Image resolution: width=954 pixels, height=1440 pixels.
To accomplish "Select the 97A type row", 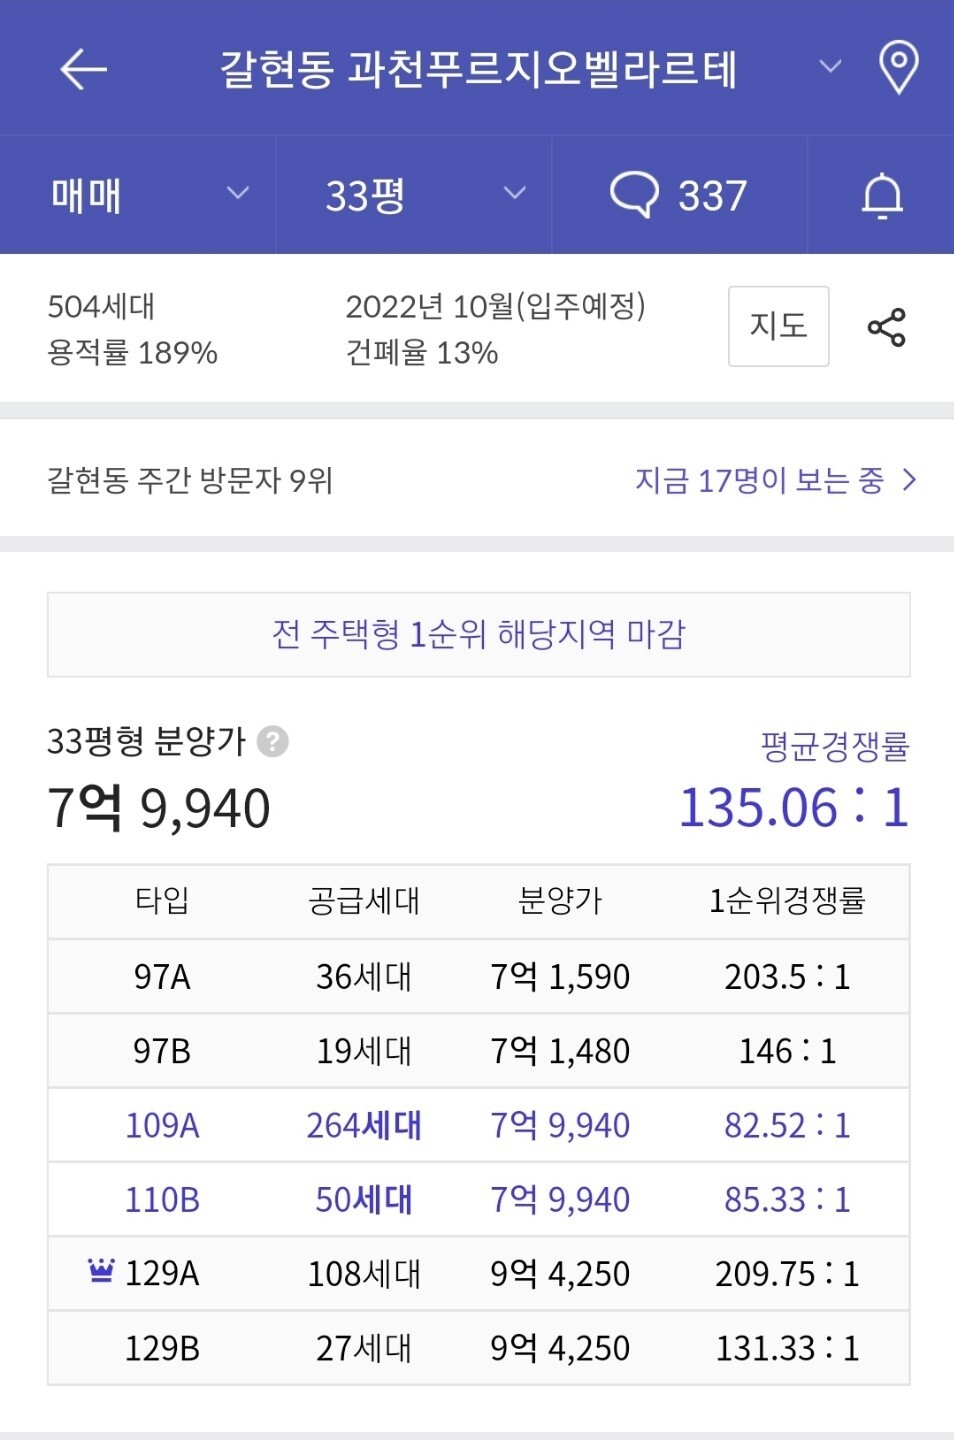I will (x=478, y=976).
